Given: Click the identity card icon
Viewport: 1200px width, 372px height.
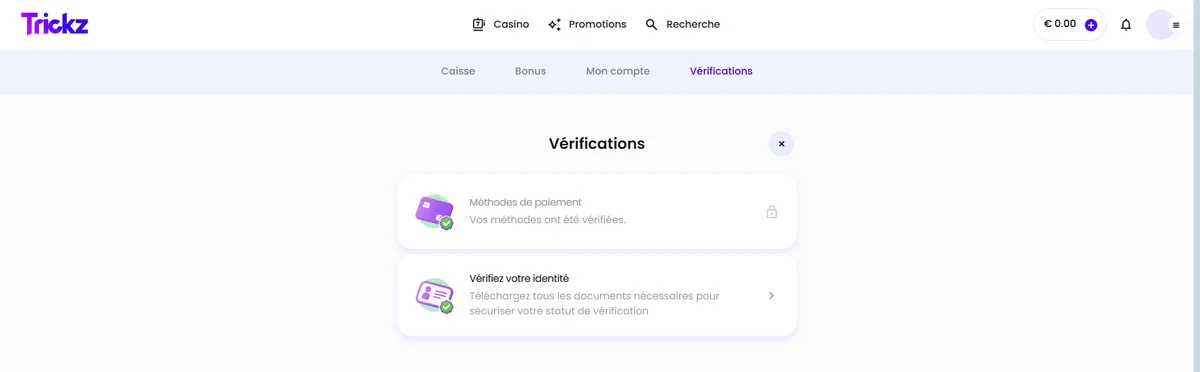Looking at the screenshot, I should pyautogui.click(x=435, y=295).
